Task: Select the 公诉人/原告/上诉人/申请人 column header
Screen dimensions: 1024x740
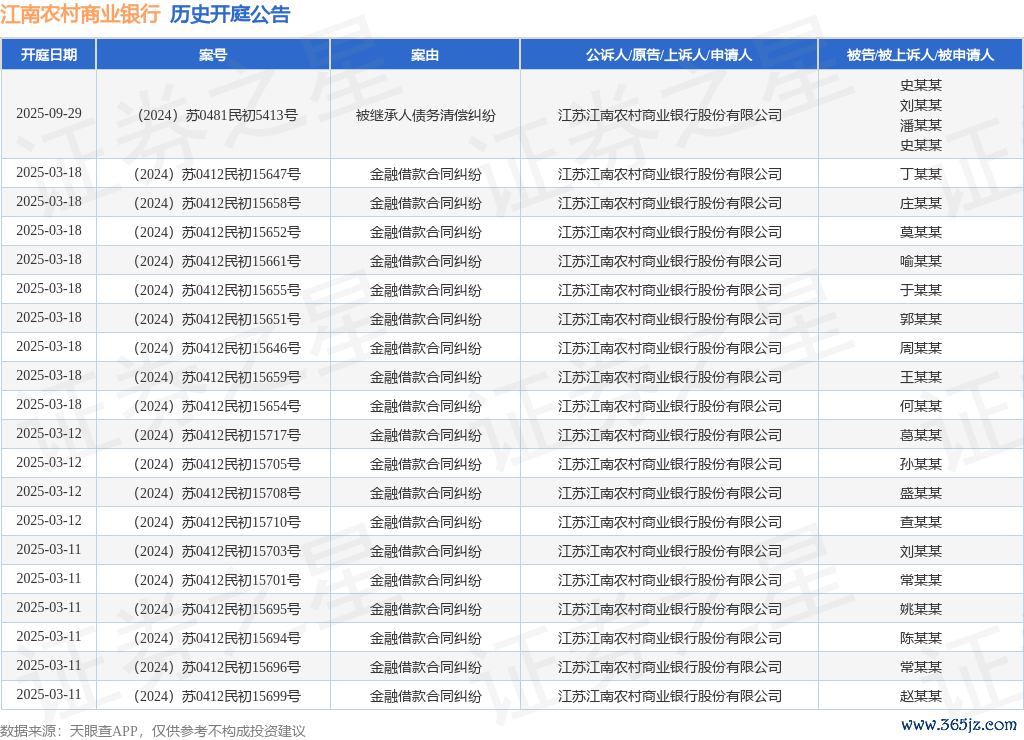Action: click(669, 55)
